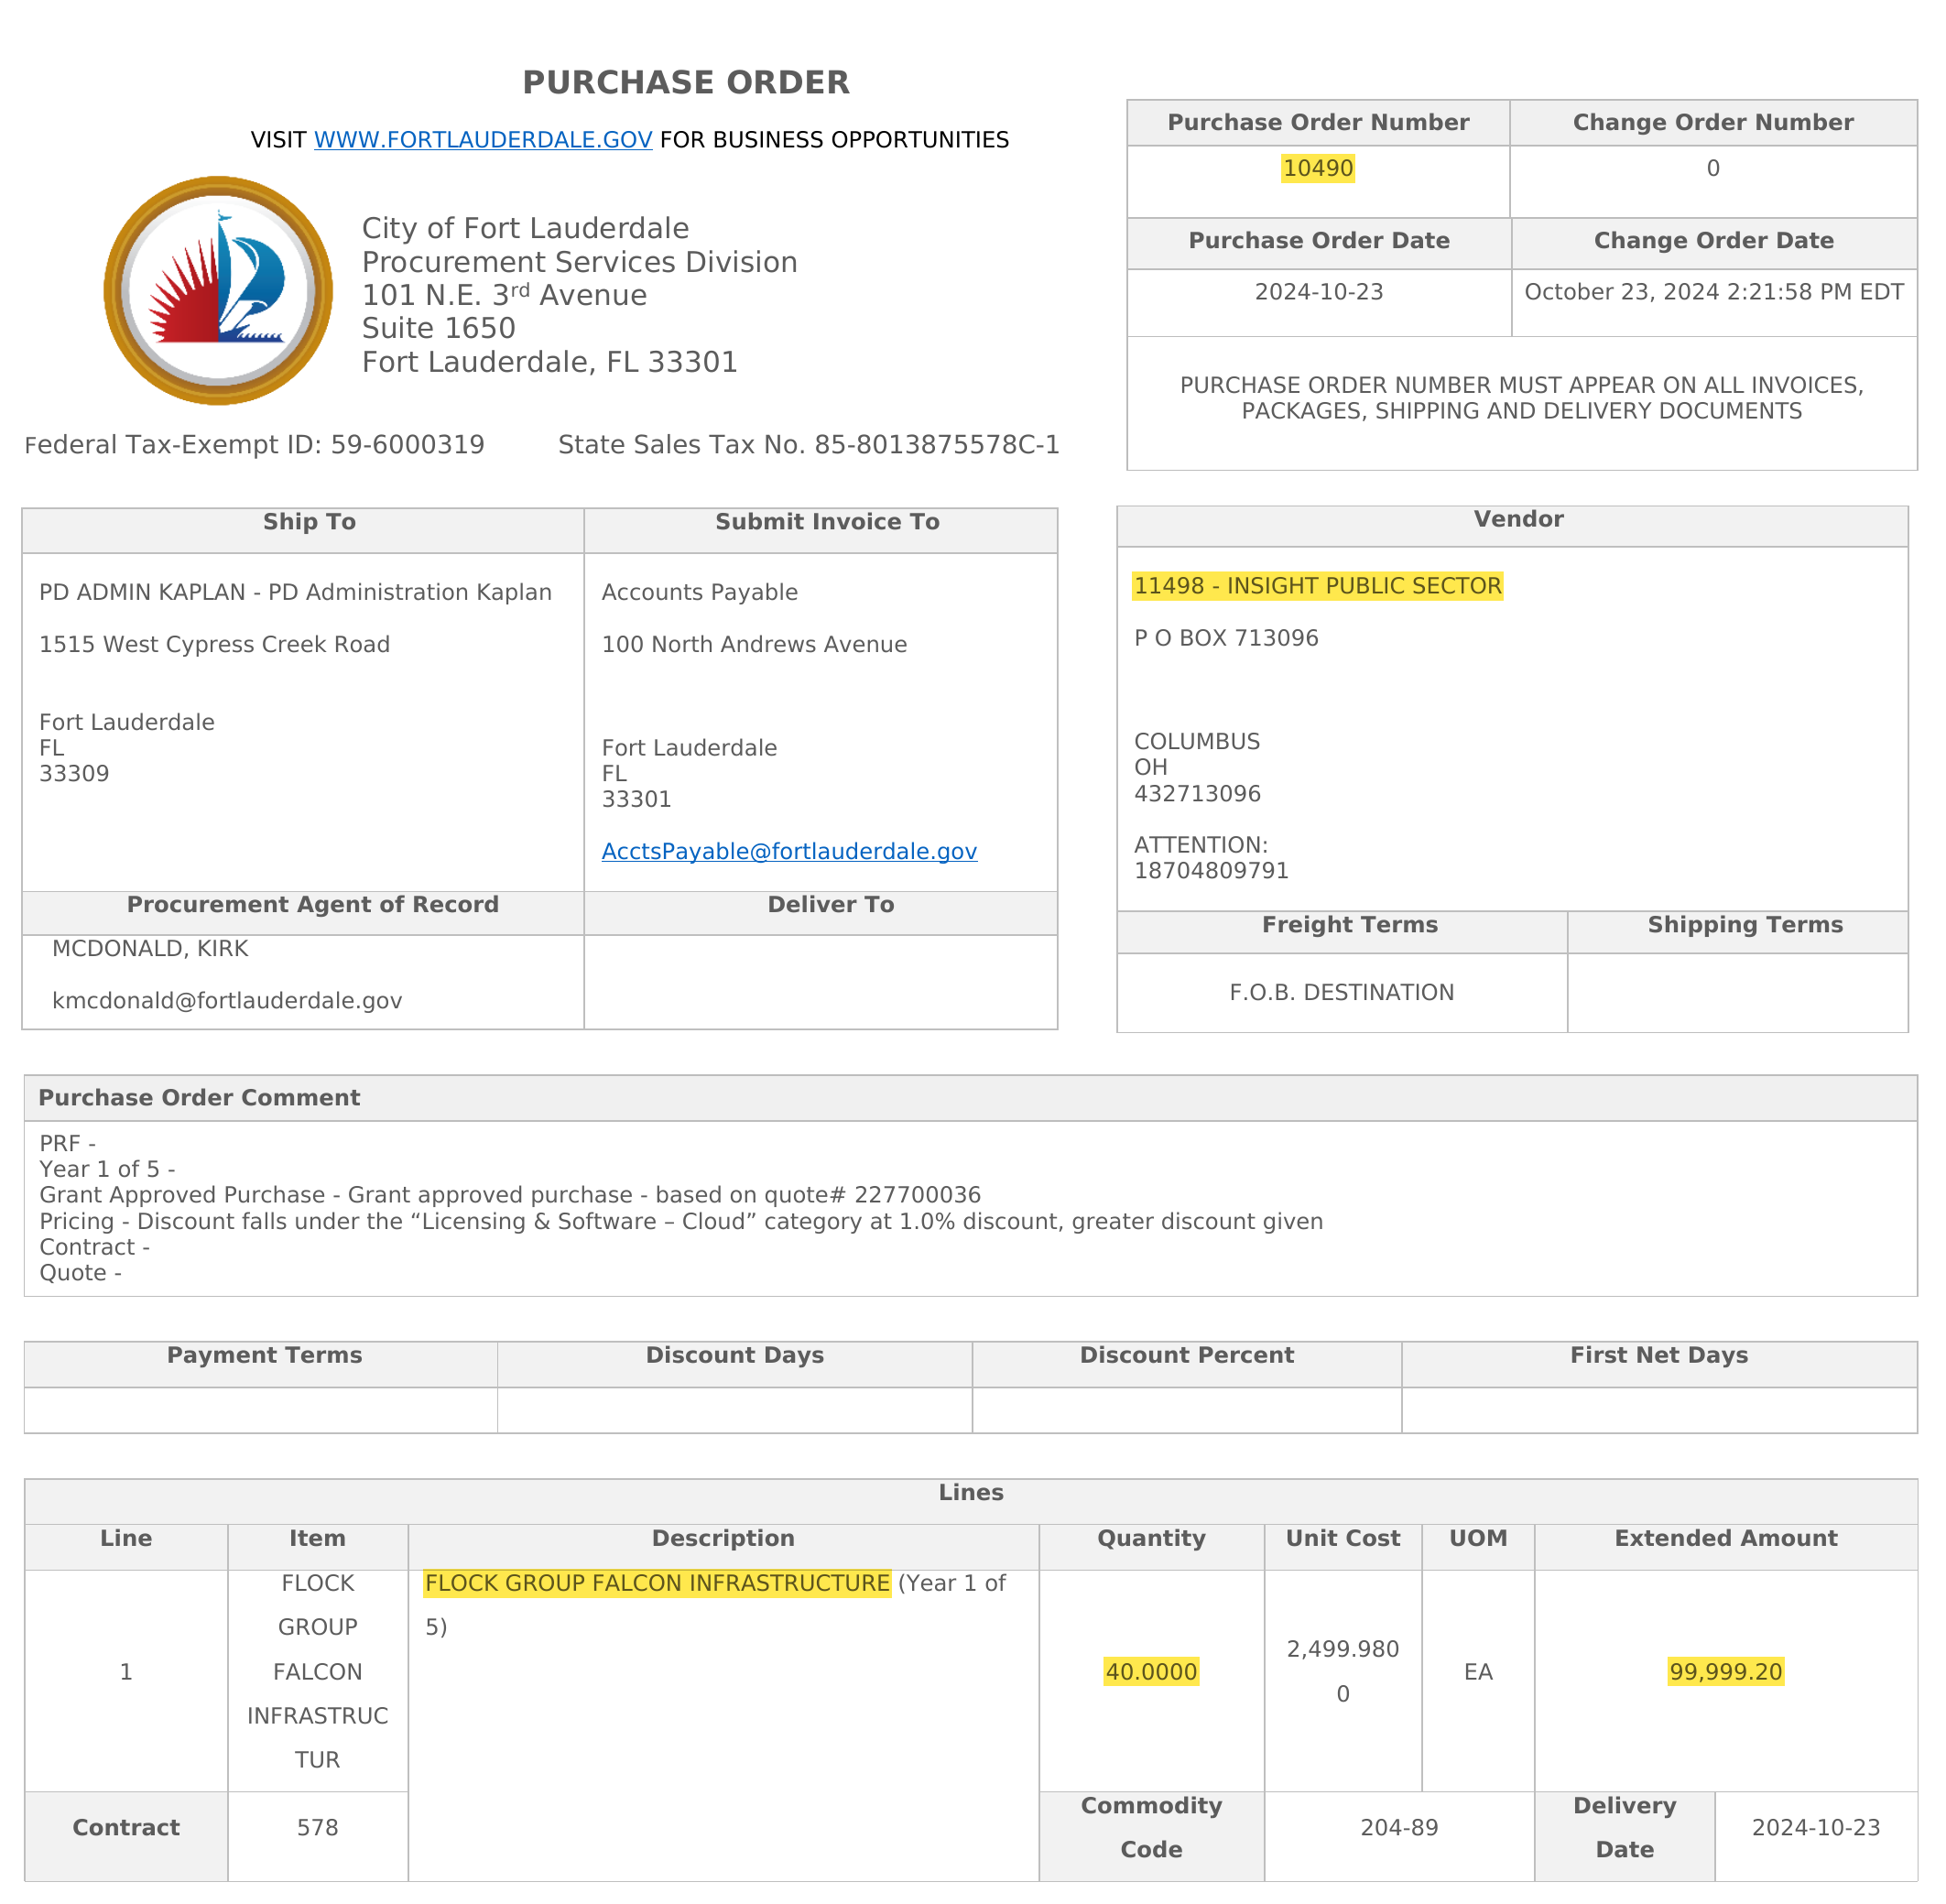This screenshot has height=1904, width=1946.
Task: Click vendor name 11498 - INSIGHT PUBLIC SECTOR
Action: [x=1317, y=586]
